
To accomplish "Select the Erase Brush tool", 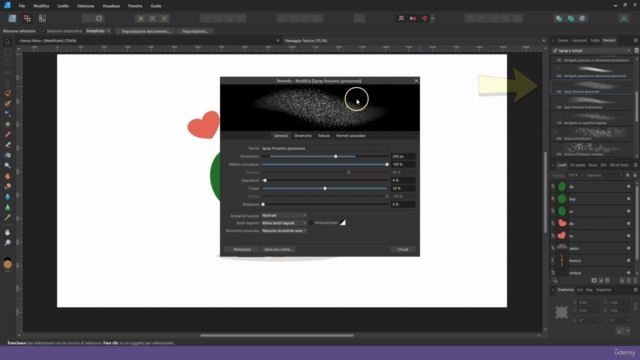I will [7, 145].
